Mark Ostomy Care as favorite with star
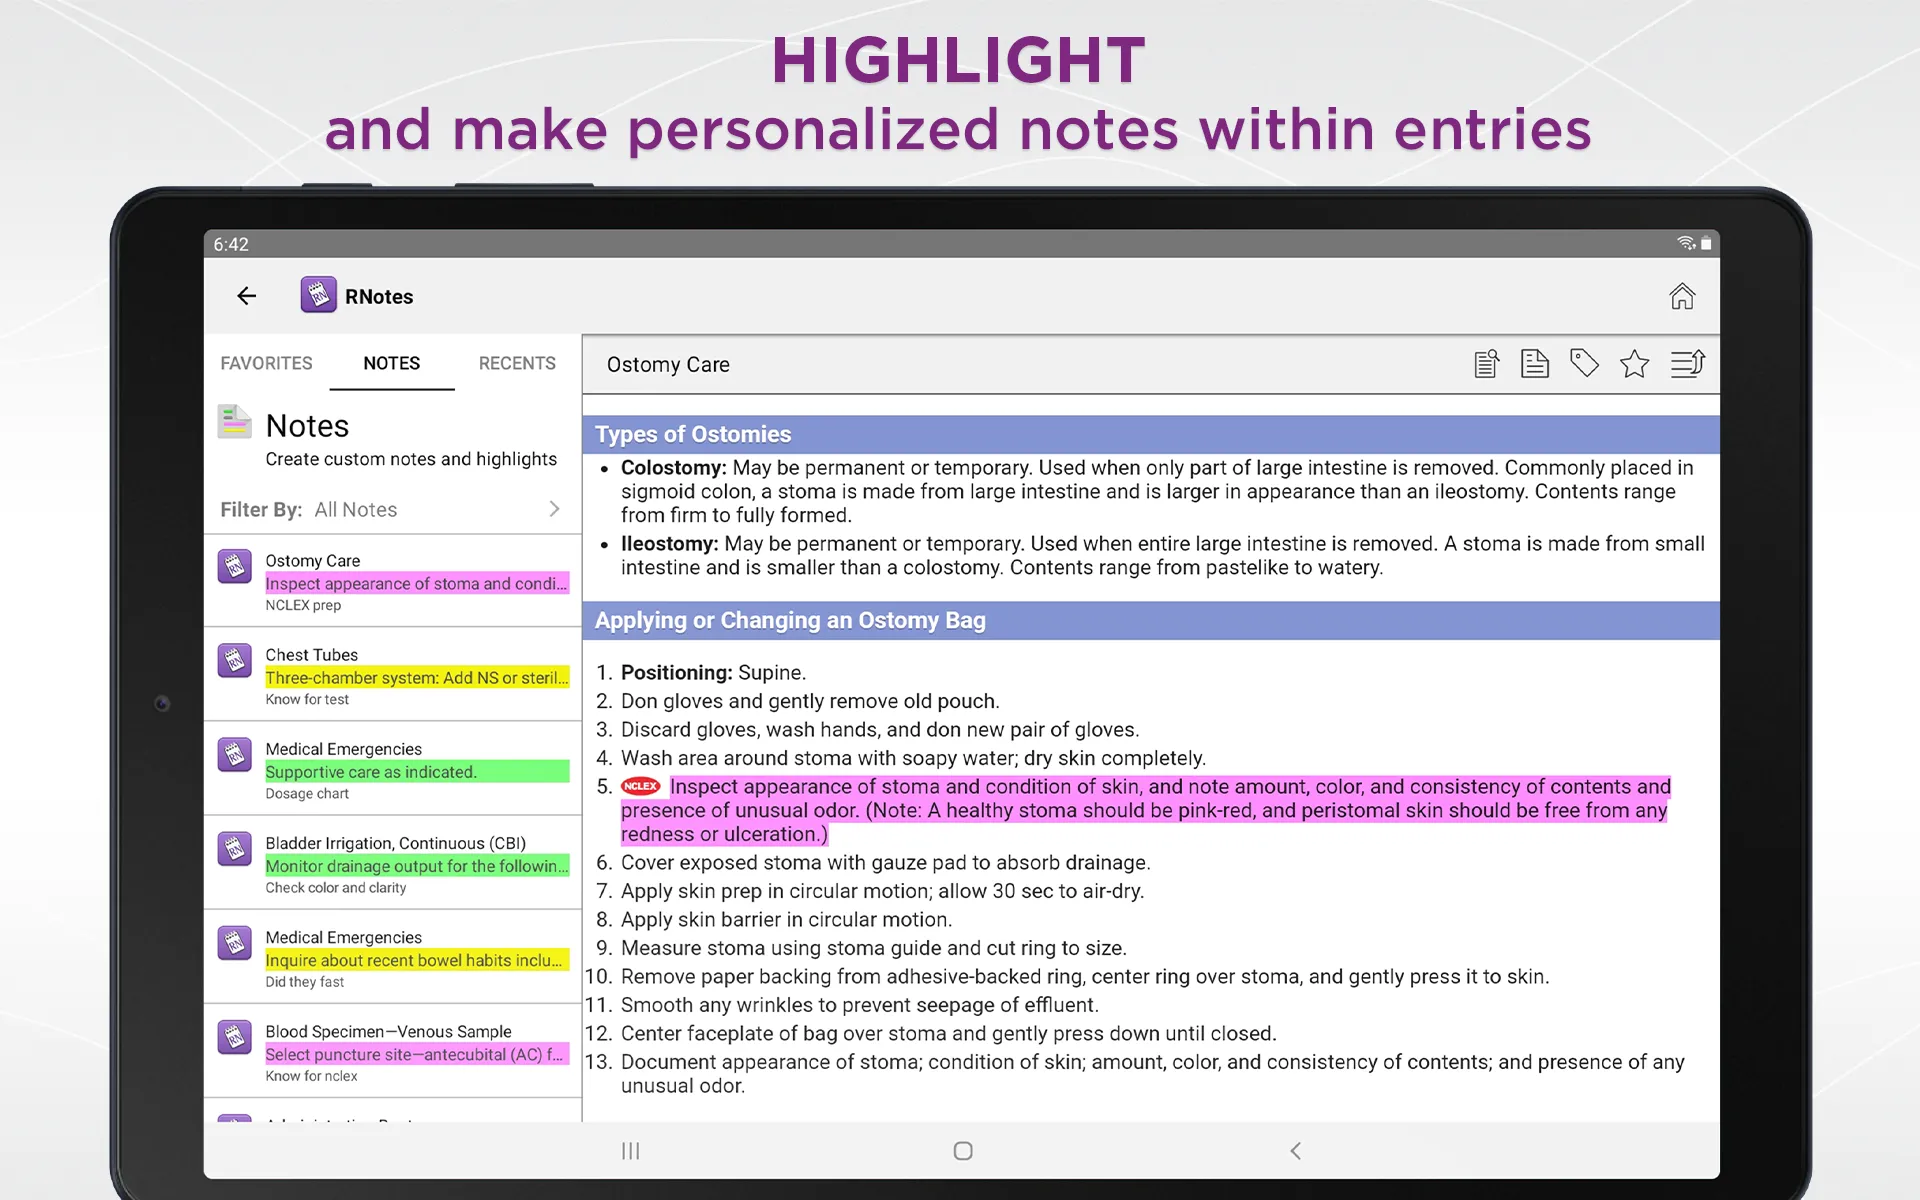The width and height of the screenshot is (1920, 1200). pos(1634,364)
